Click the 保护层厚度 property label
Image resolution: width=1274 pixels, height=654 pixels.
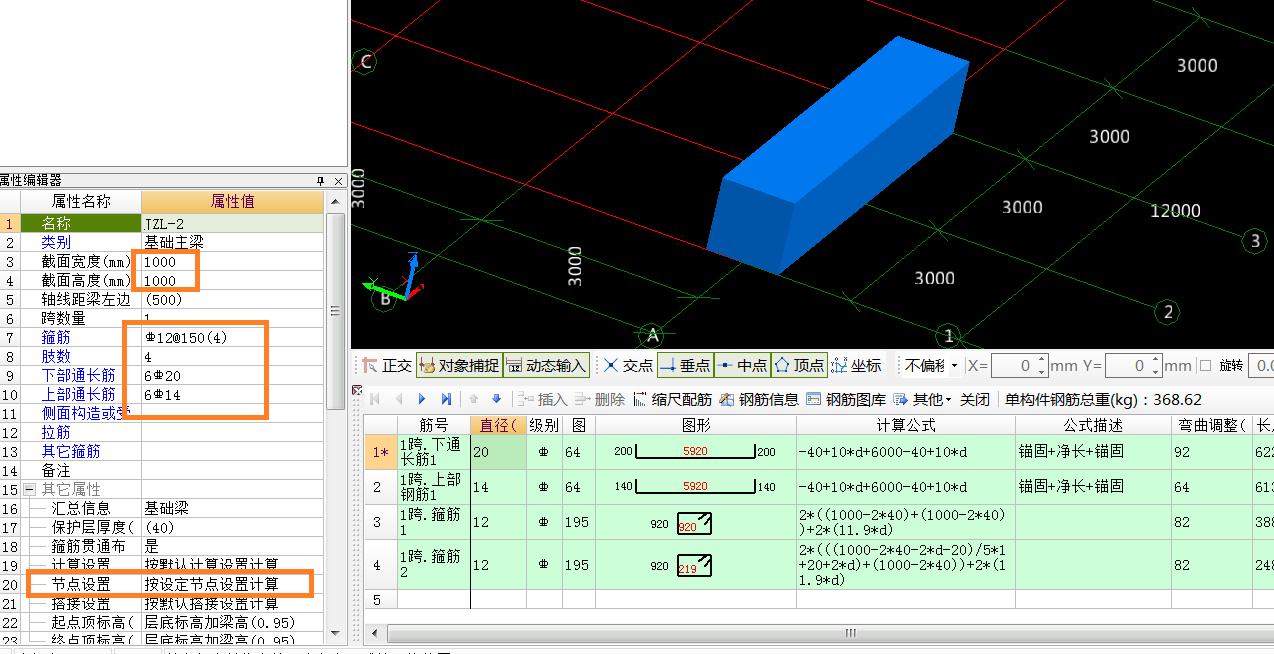point(92,527)
